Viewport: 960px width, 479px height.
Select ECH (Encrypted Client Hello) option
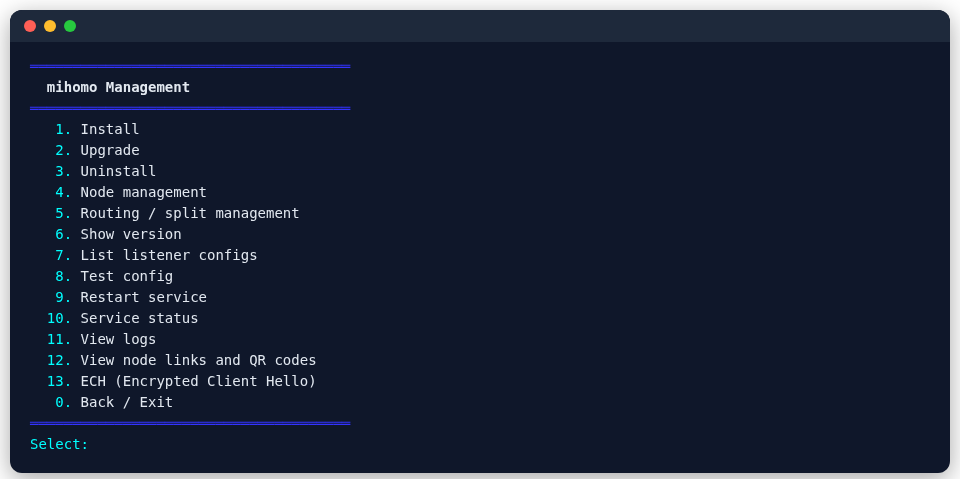[181, 381]
